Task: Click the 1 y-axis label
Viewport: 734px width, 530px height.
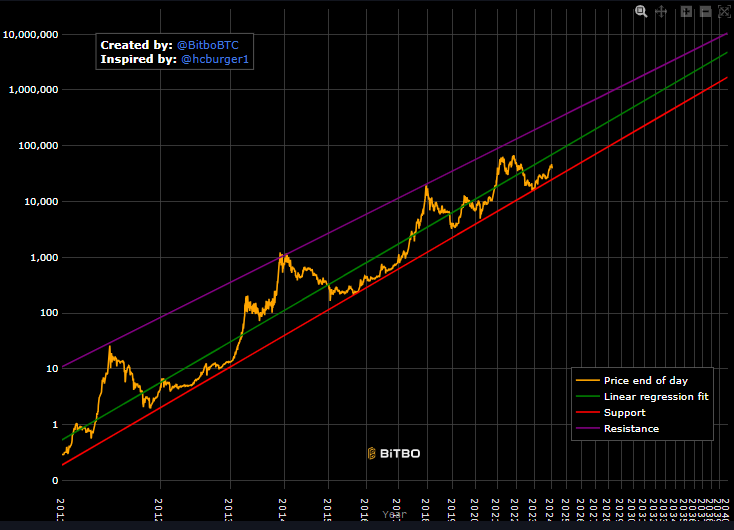Action: point(55,425)
